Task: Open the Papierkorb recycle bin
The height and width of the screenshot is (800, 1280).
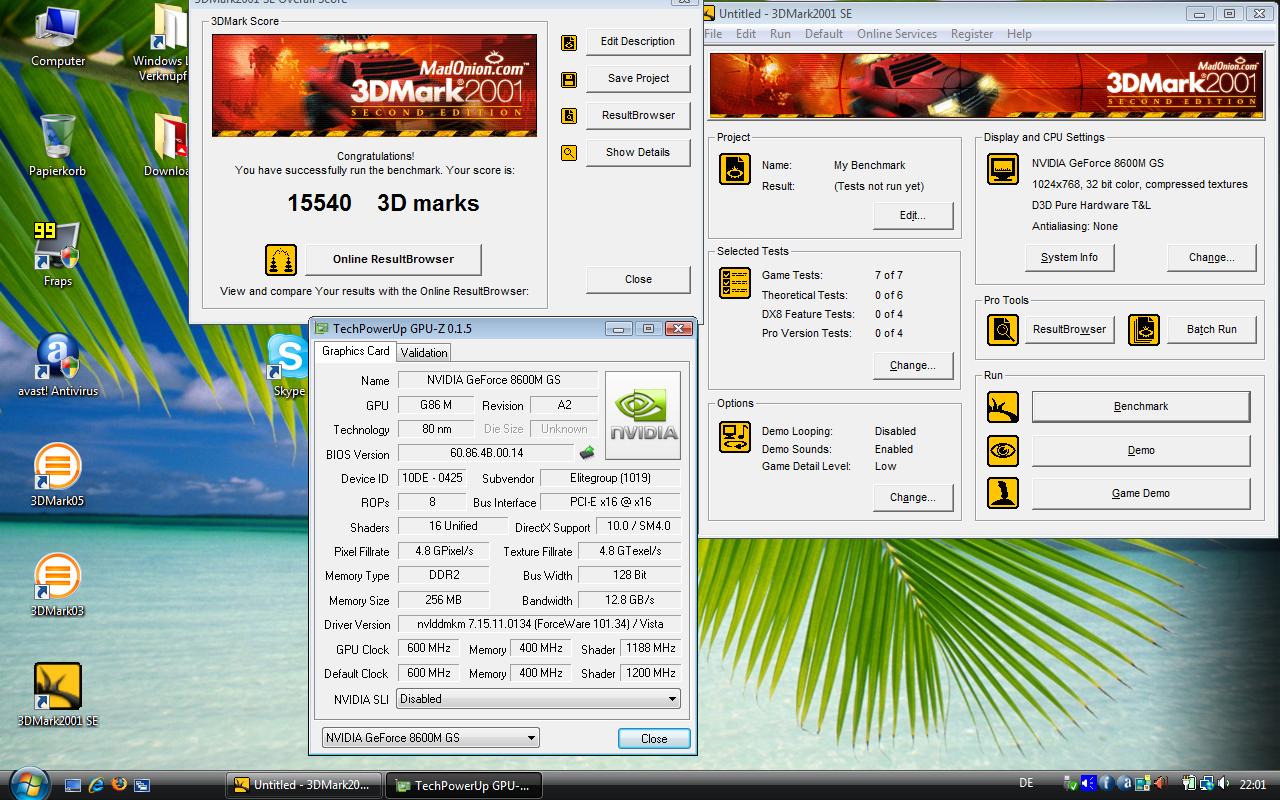Action: (x=57, y=145)
